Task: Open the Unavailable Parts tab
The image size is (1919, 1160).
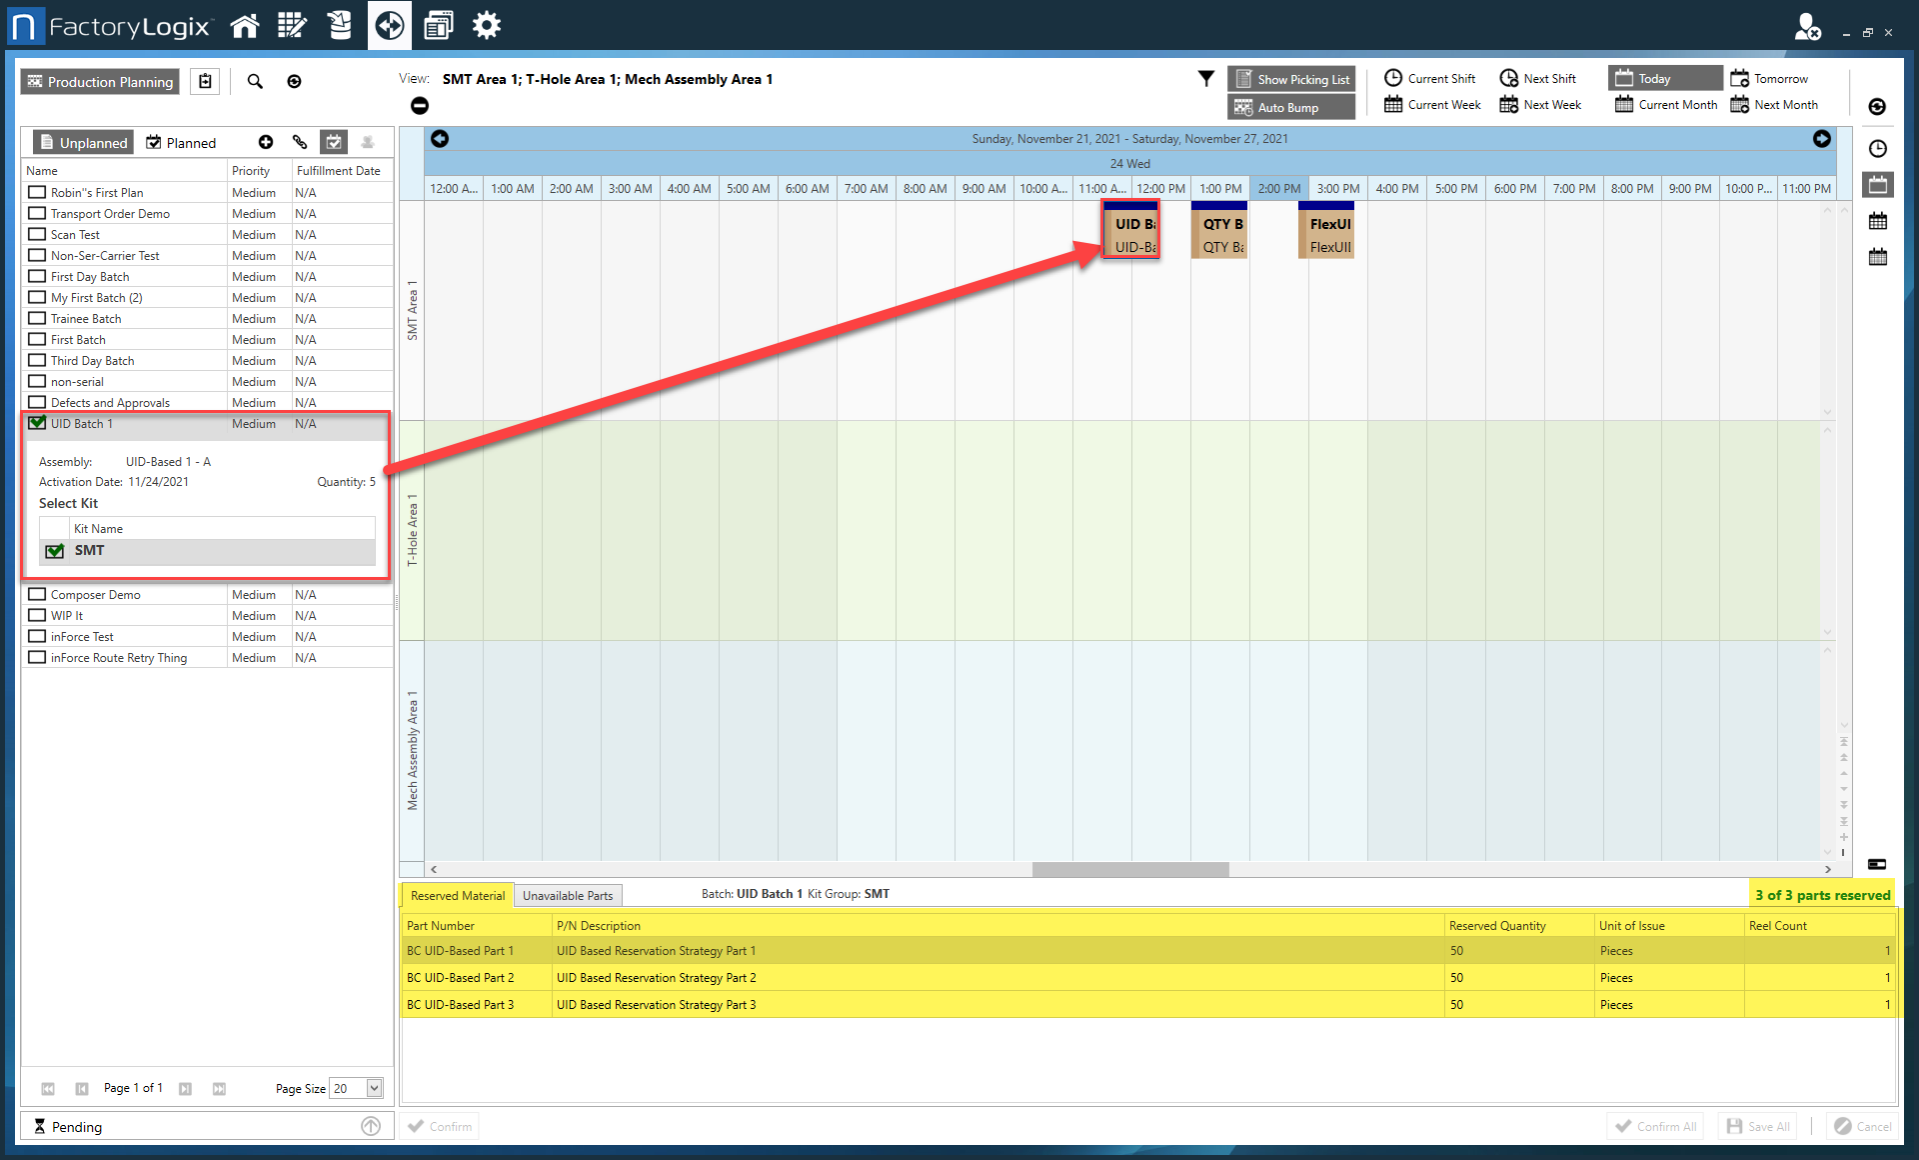Action: point(567,895)
